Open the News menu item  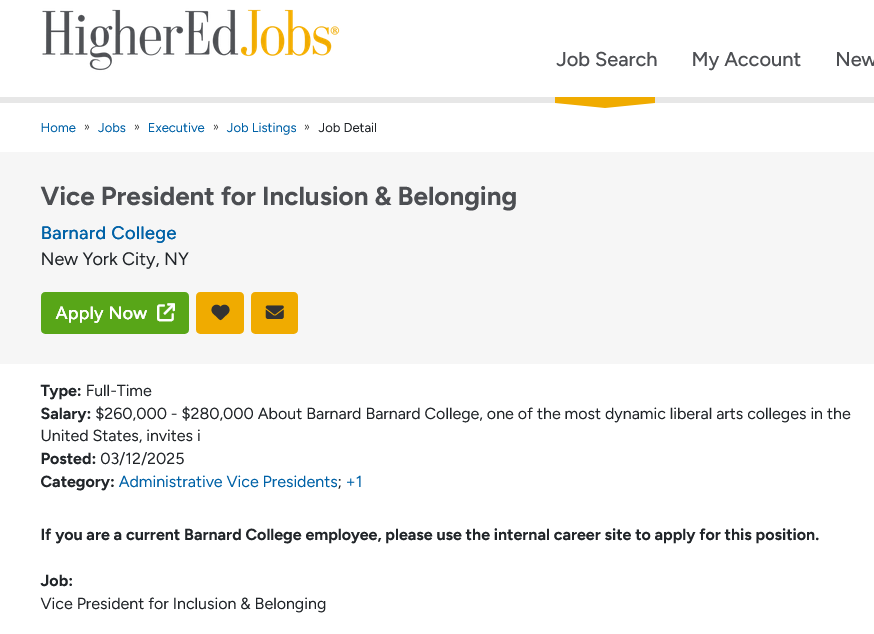854,59
